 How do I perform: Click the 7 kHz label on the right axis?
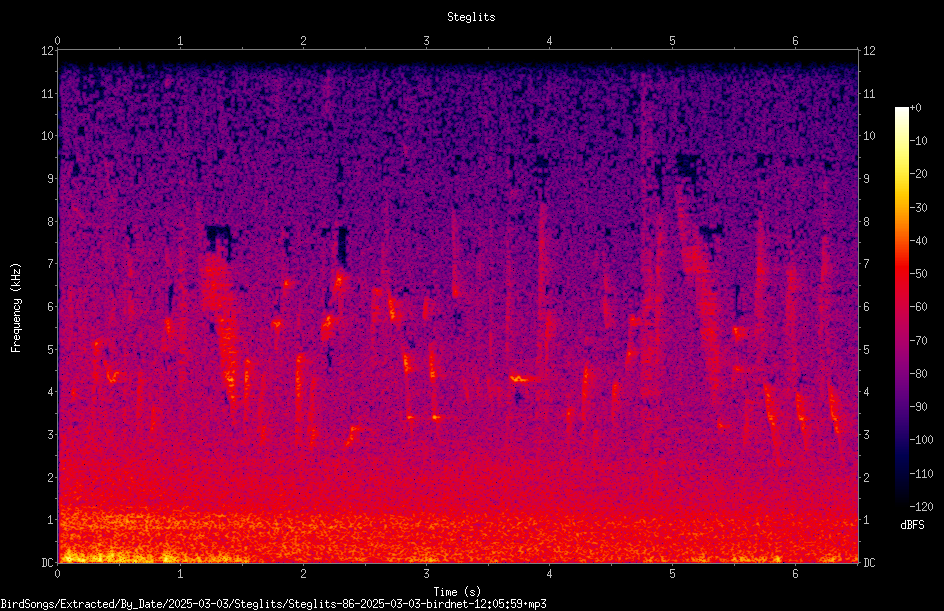tap(866, 264)
